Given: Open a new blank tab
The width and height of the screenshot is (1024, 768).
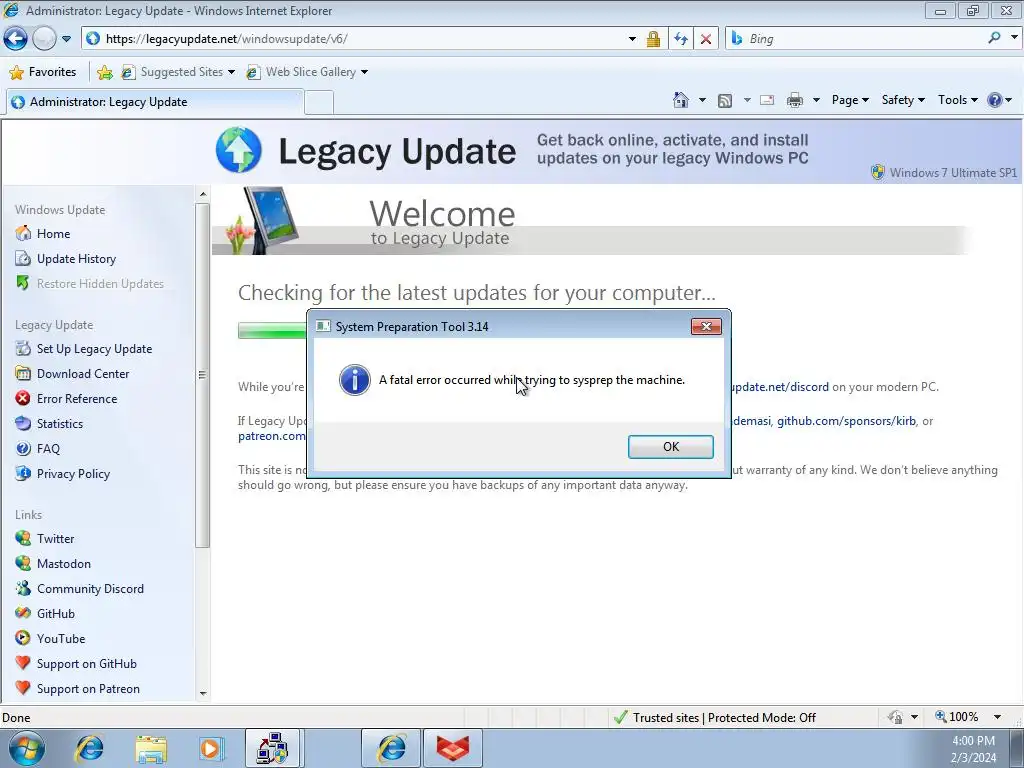Looking at the screenshot, I should pos(319,103).
